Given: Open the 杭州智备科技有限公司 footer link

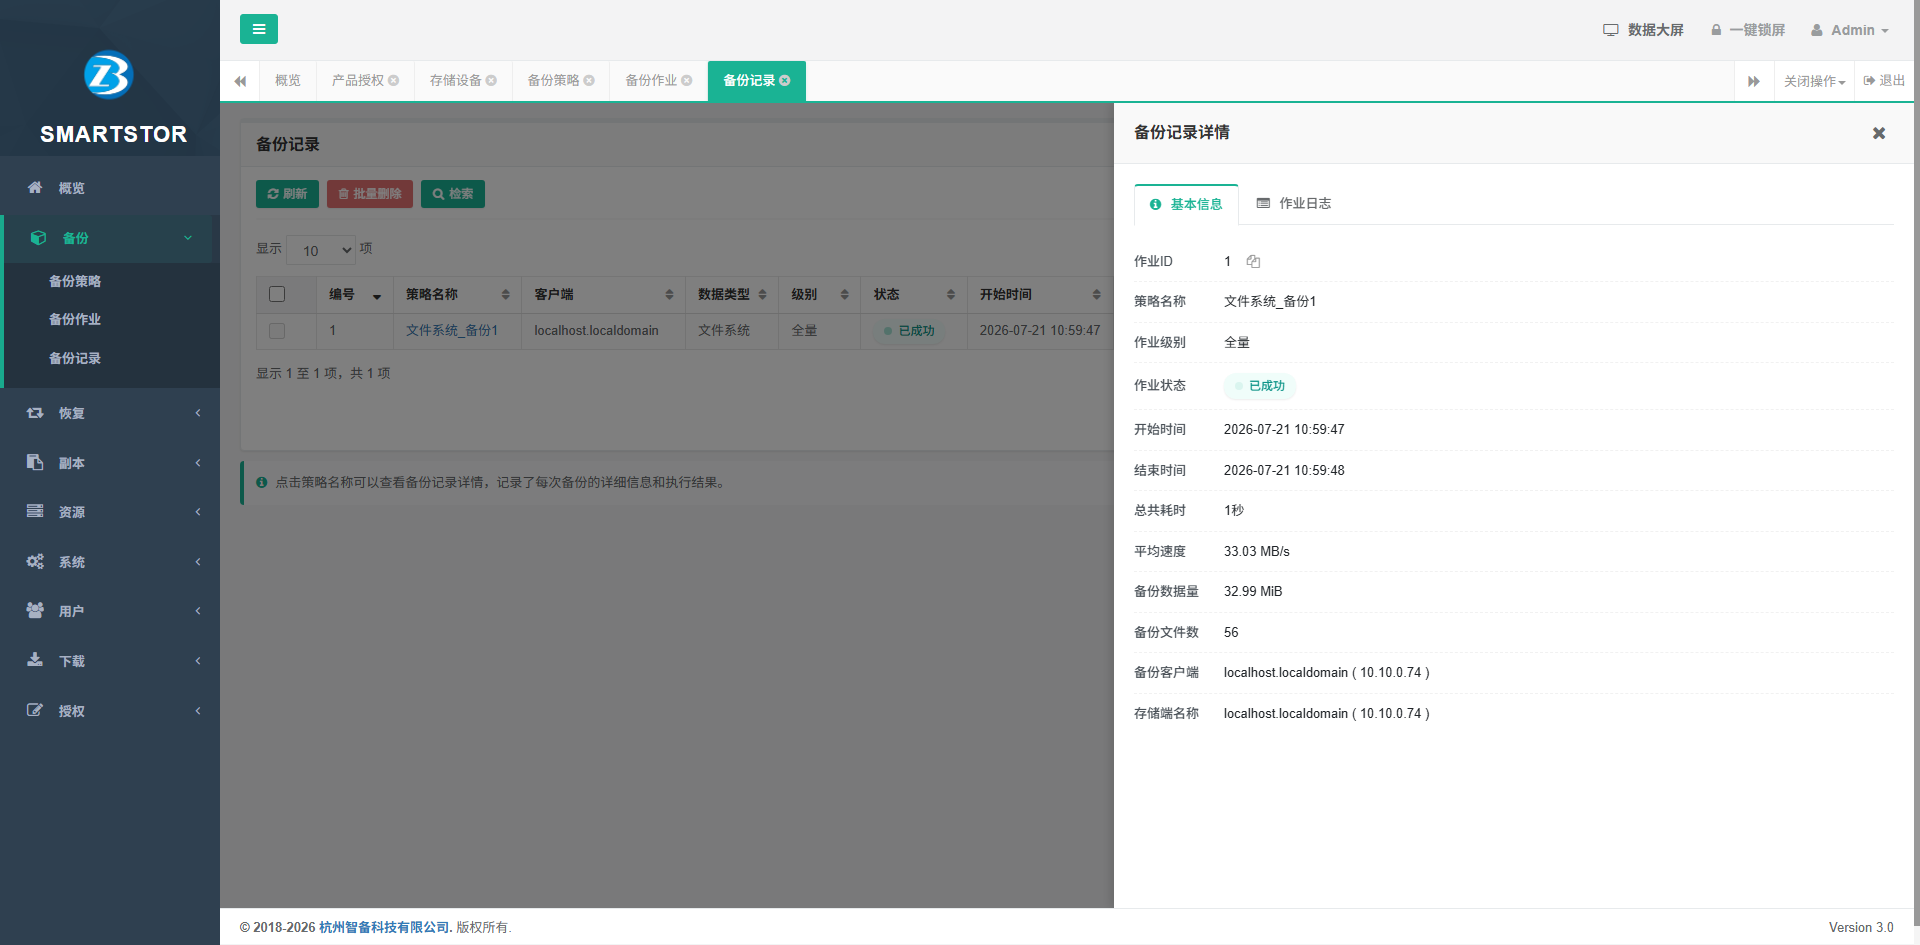Looking at the screenshot, I should coord(384,928).
